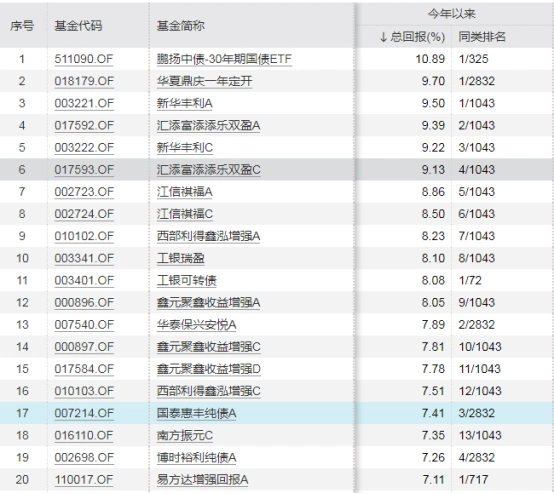Open fund code 003221.OF link

click(84, 103)
